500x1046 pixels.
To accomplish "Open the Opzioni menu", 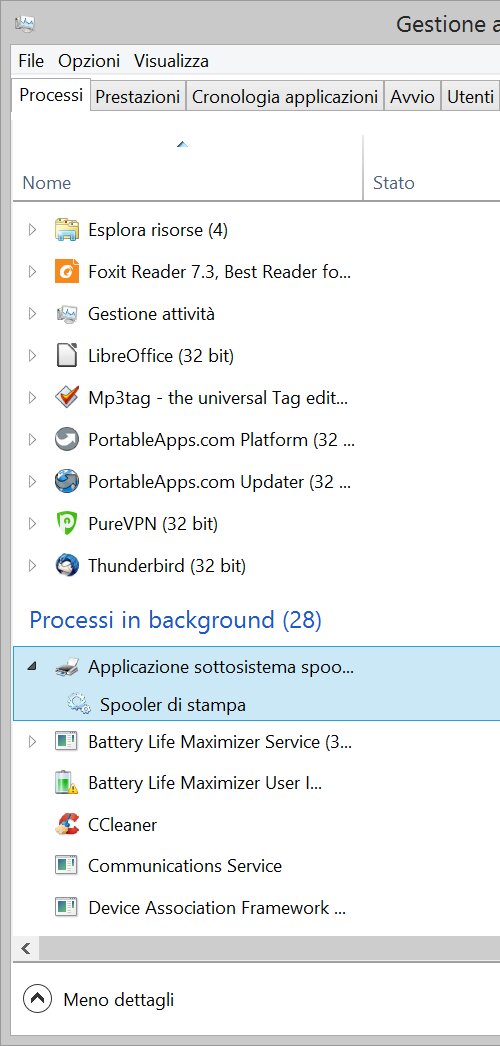I will tap(89, 61).
